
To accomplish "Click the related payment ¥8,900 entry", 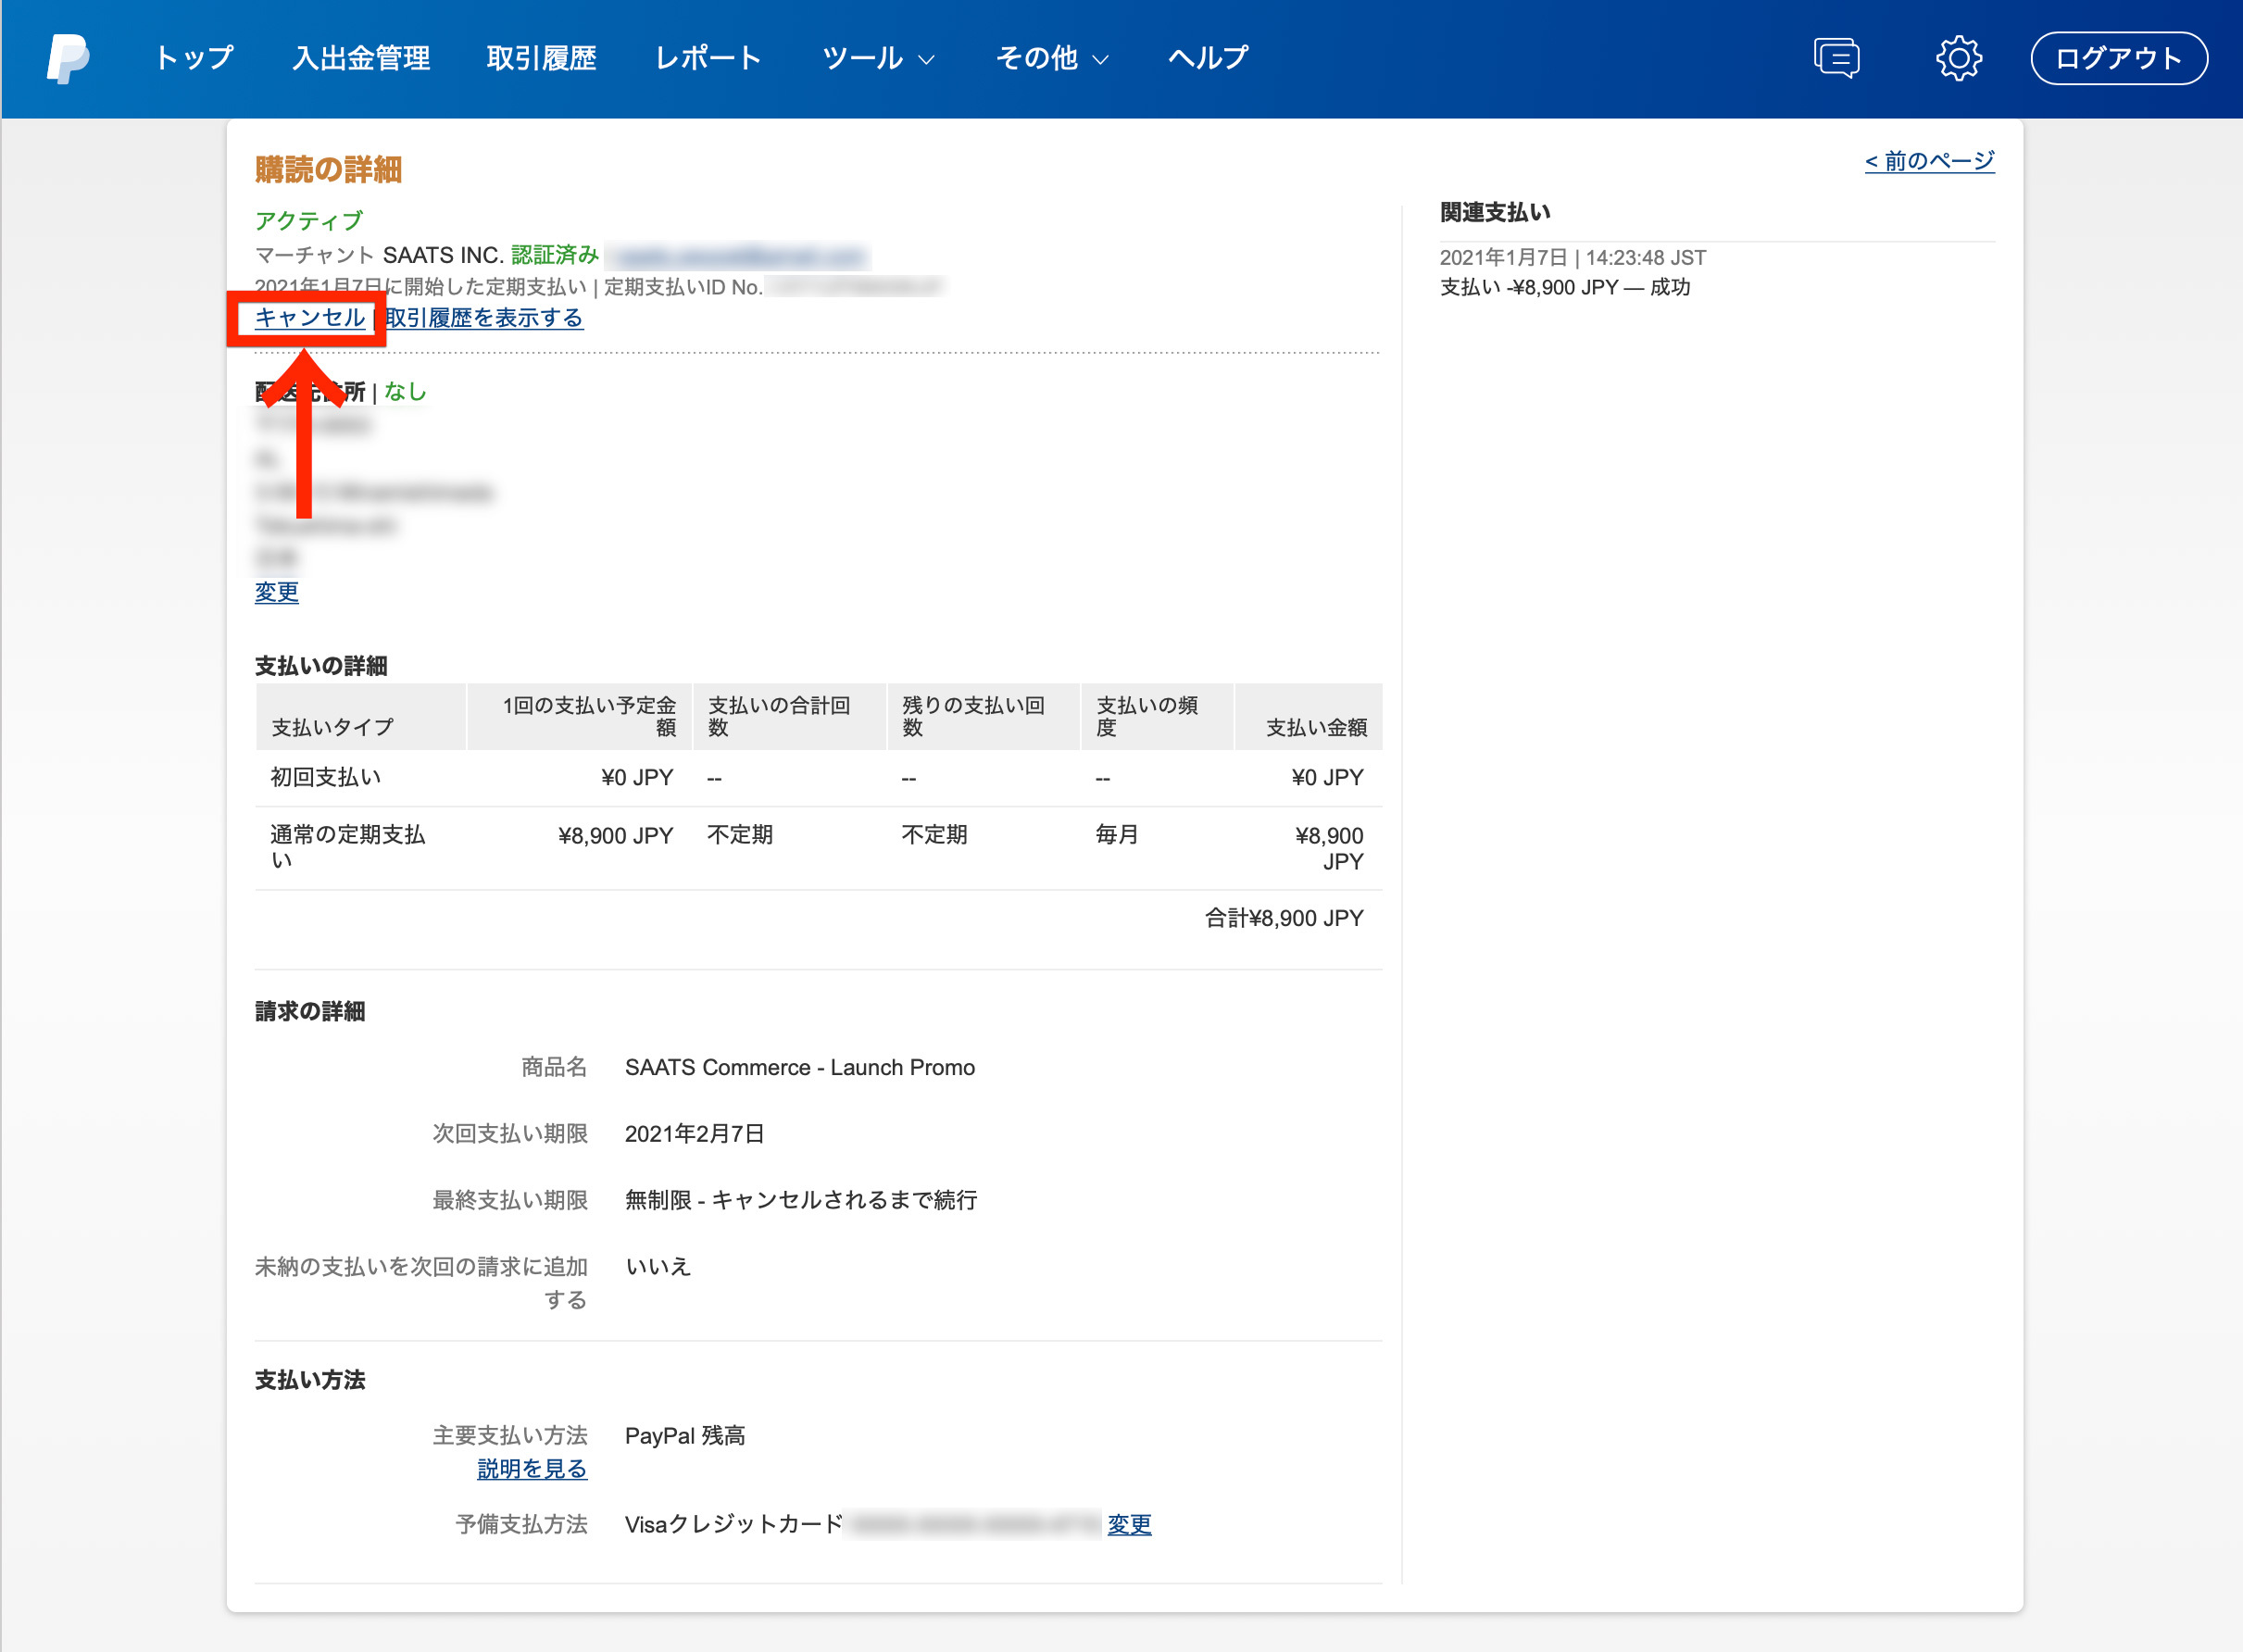I will [x=1564, y=287].
